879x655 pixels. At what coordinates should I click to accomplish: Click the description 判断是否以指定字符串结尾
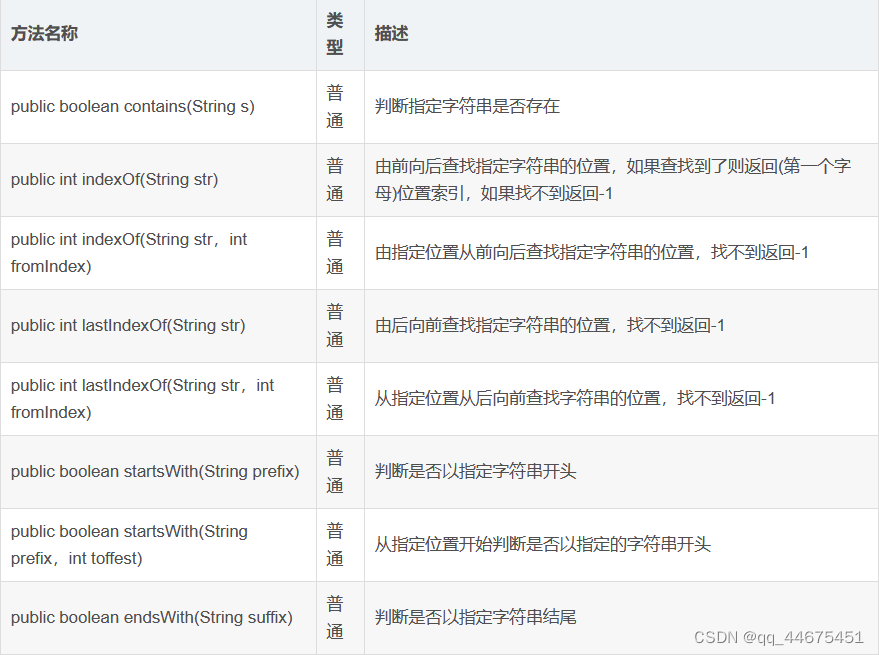475,618
